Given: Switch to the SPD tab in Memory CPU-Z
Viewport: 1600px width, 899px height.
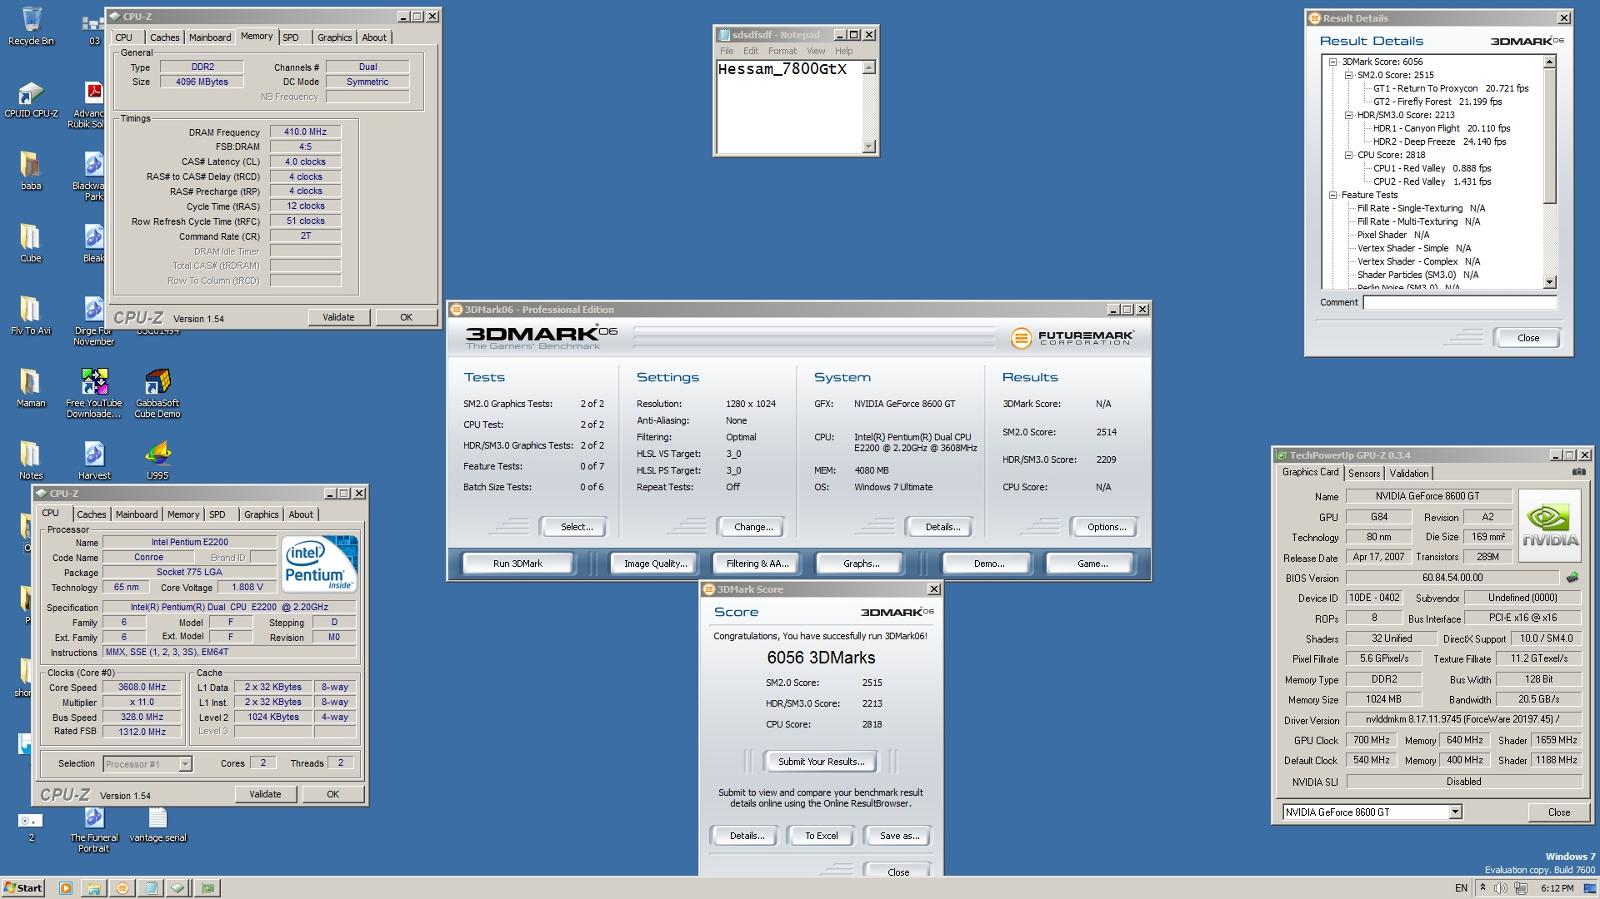Looking at the screenshot, I should point(291,38).
